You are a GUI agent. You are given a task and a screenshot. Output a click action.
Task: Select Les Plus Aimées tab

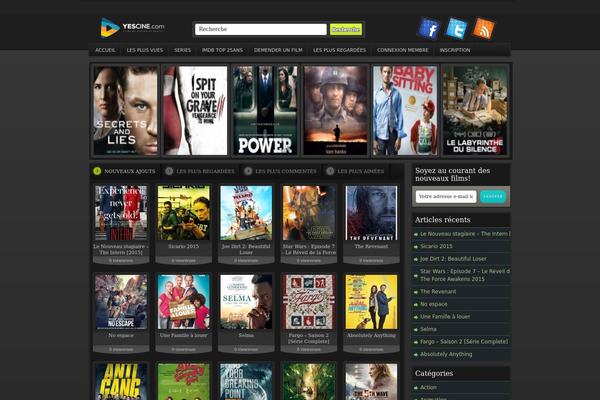point(355,171)
